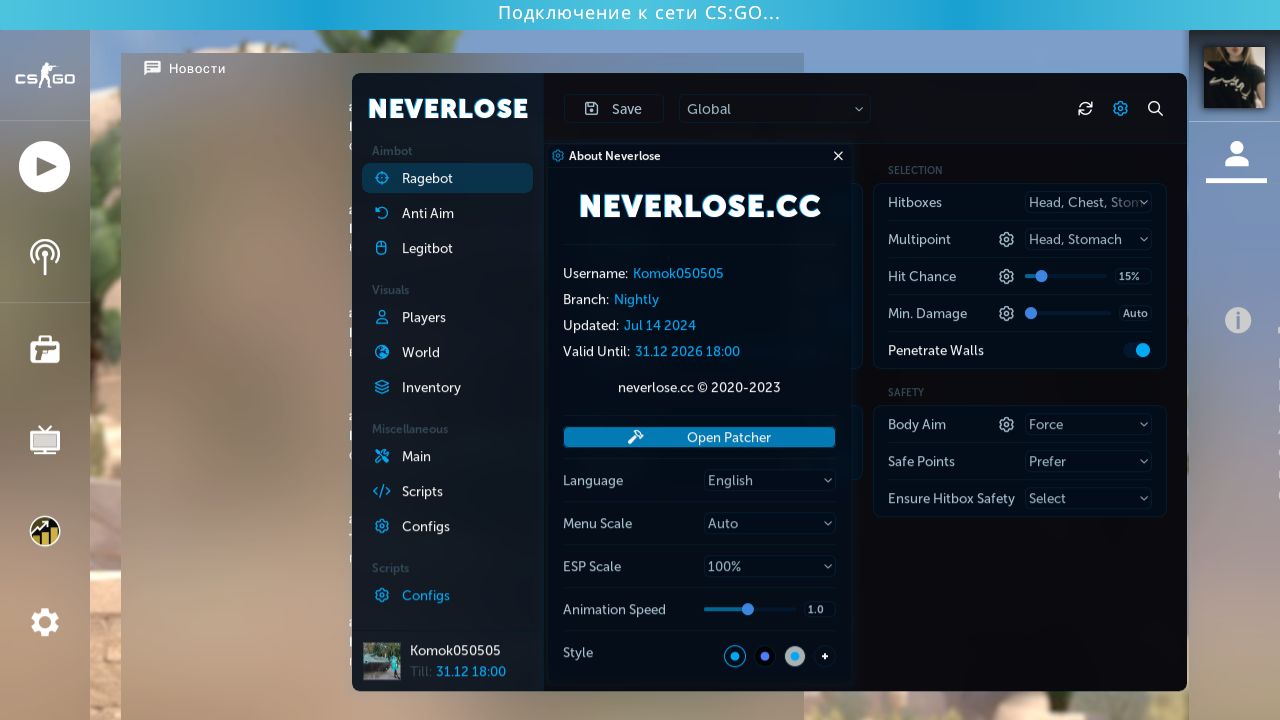Viewport: 1280px width, 720px height.
Task: Toggle Penetrate Walls switch
Action: pyautogui.click(x=1137, y=351)
